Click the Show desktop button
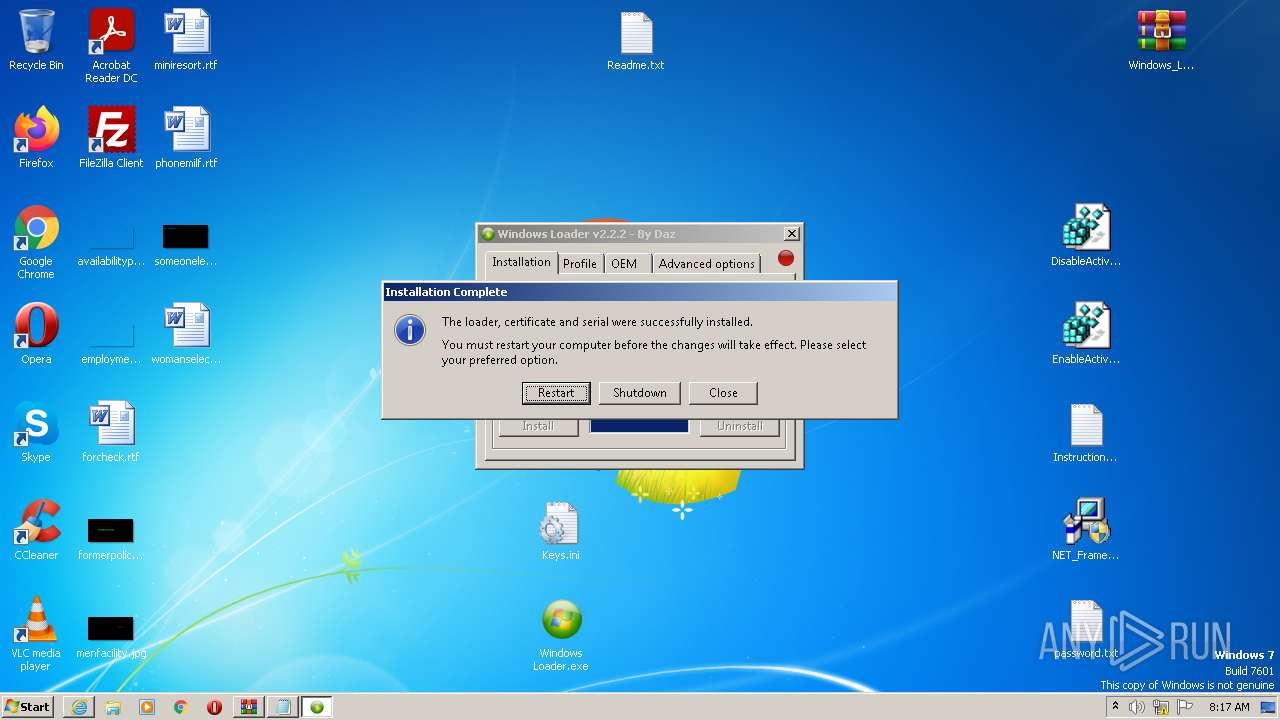1280x720 pixels. [1270, 707]
